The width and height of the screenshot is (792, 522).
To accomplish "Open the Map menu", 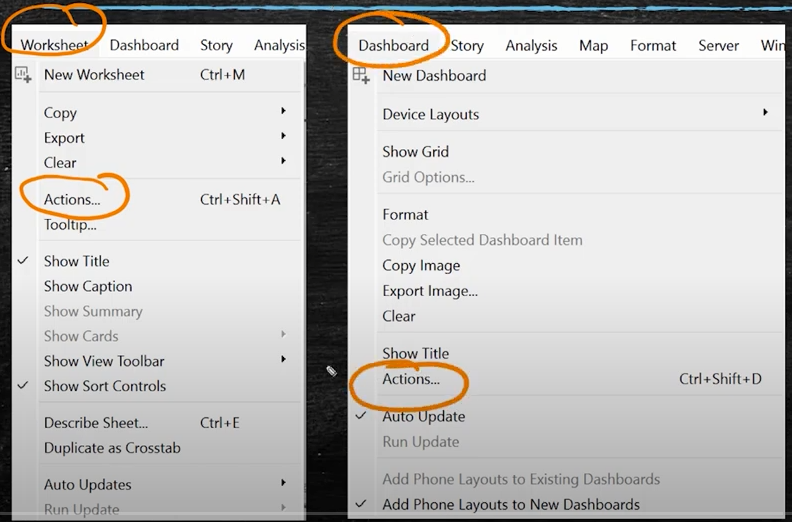I will 593,45.
